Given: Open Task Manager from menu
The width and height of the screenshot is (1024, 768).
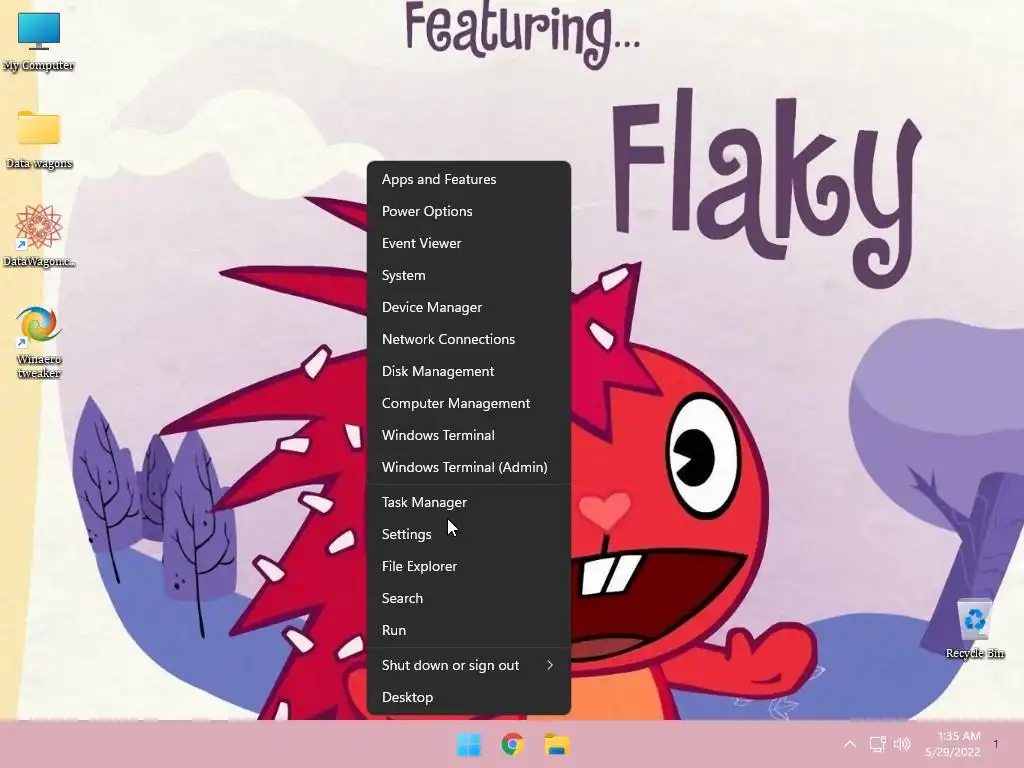Looking at the screenshot, I should 469,502.
